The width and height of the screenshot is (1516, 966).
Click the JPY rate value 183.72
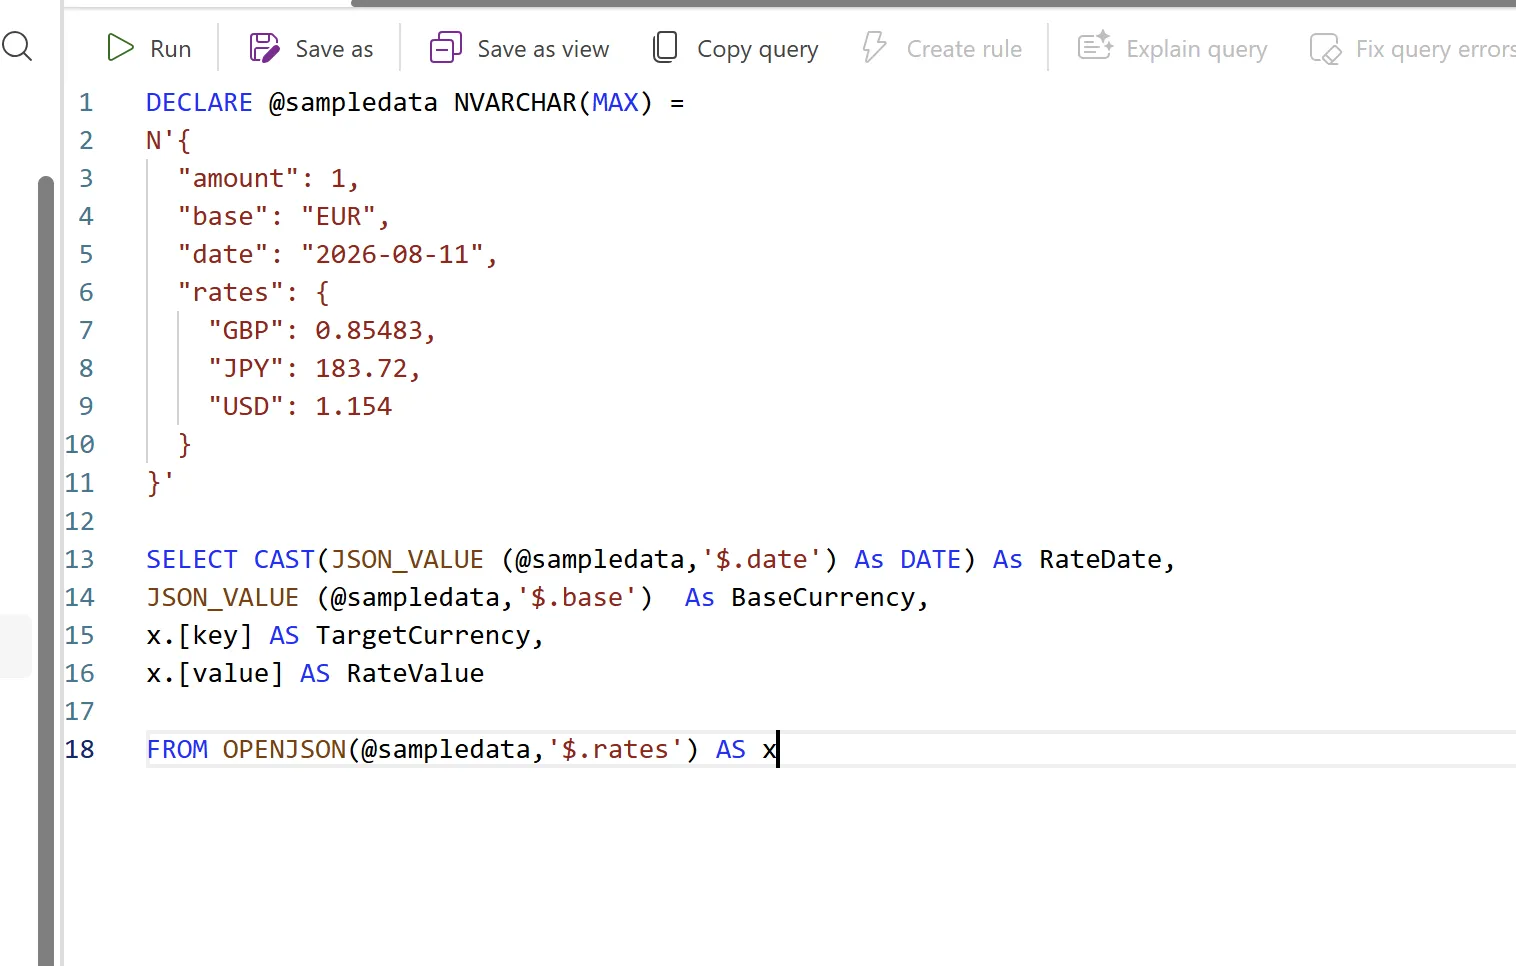pyautogui.click(x=361, y=369)
